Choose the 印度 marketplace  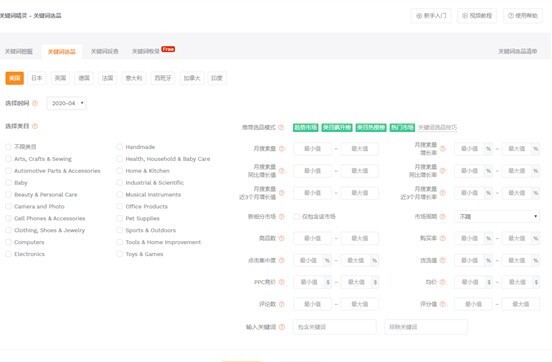coord(217,78)
